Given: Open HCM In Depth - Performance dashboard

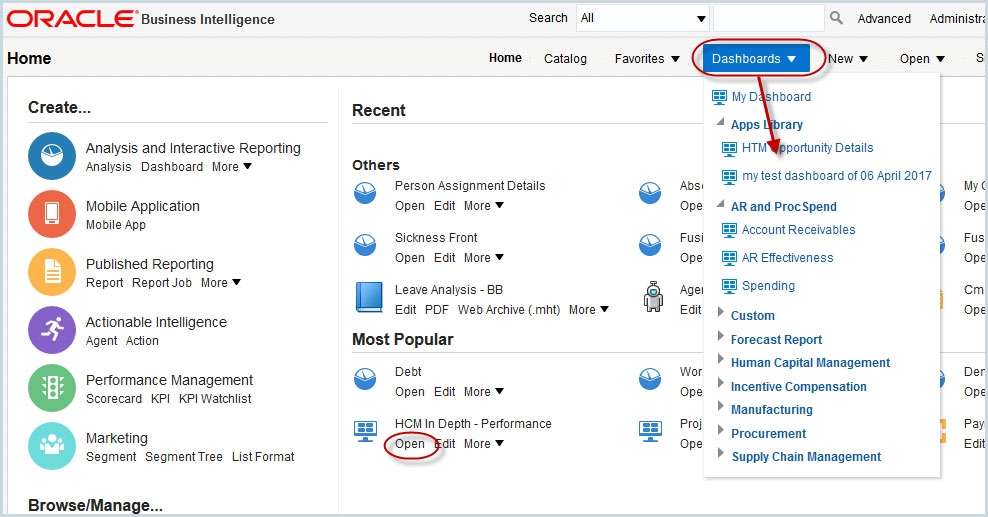Looking at the screenshot, I should click(410, 444).
